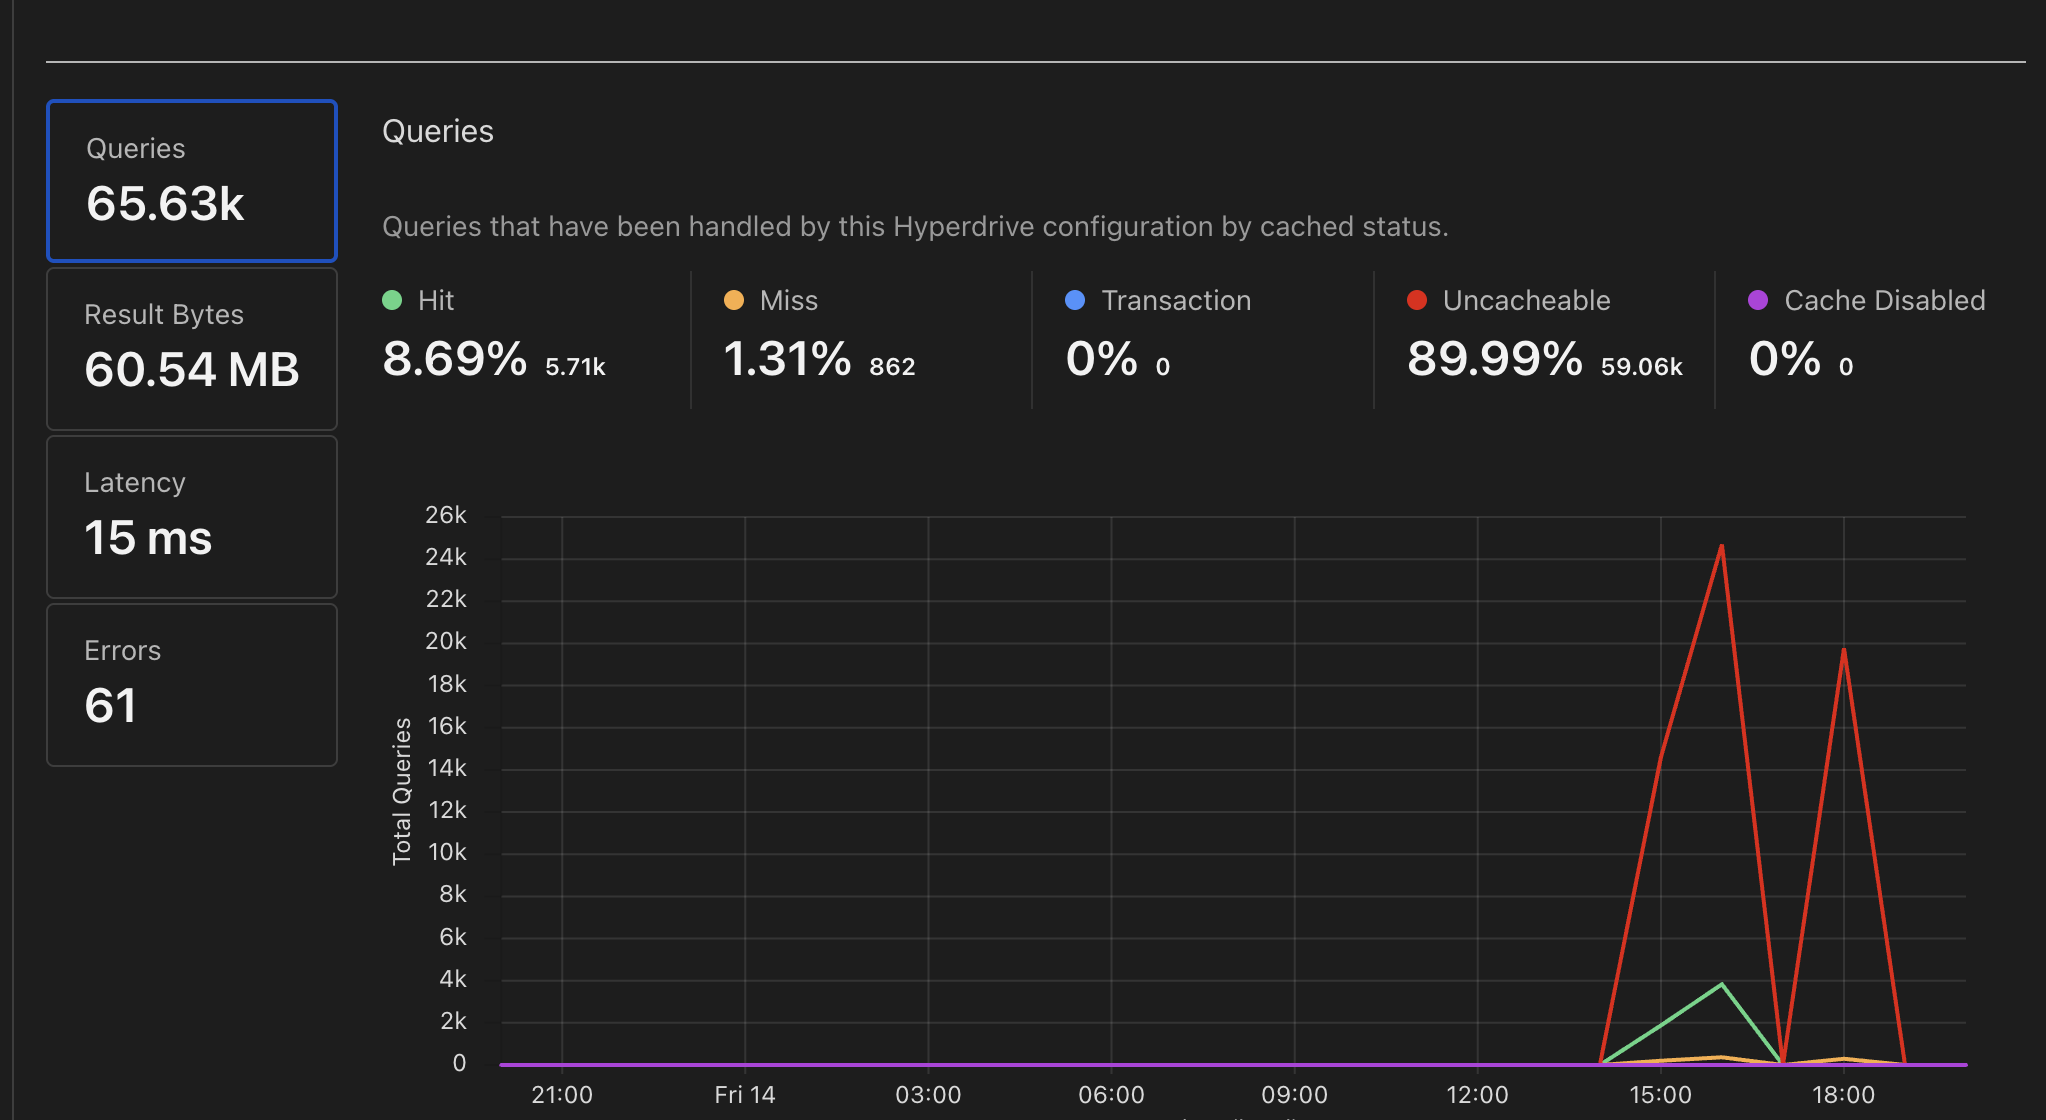The image size is (2046, 1120).
Task: Click the green Hit line peak
Action: [x=1721, y=984]
